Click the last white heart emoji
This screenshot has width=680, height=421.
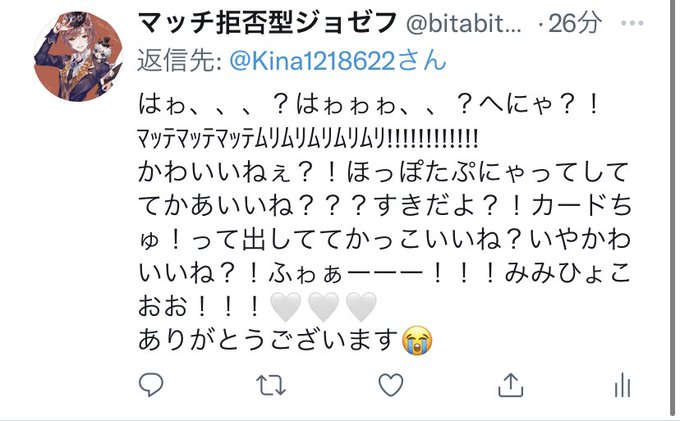click(361, 307)
